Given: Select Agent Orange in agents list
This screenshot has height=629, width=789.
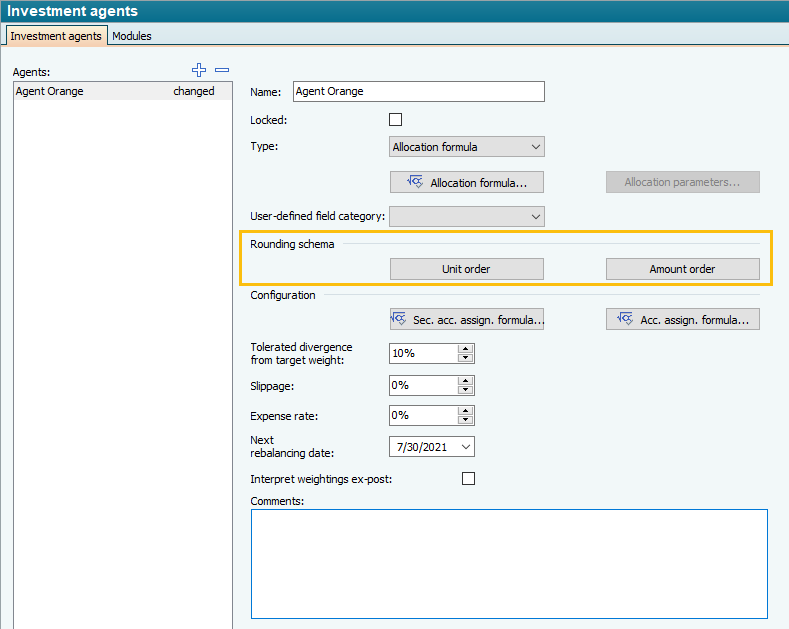Looking at the screenshot, I should click(115, 91).
